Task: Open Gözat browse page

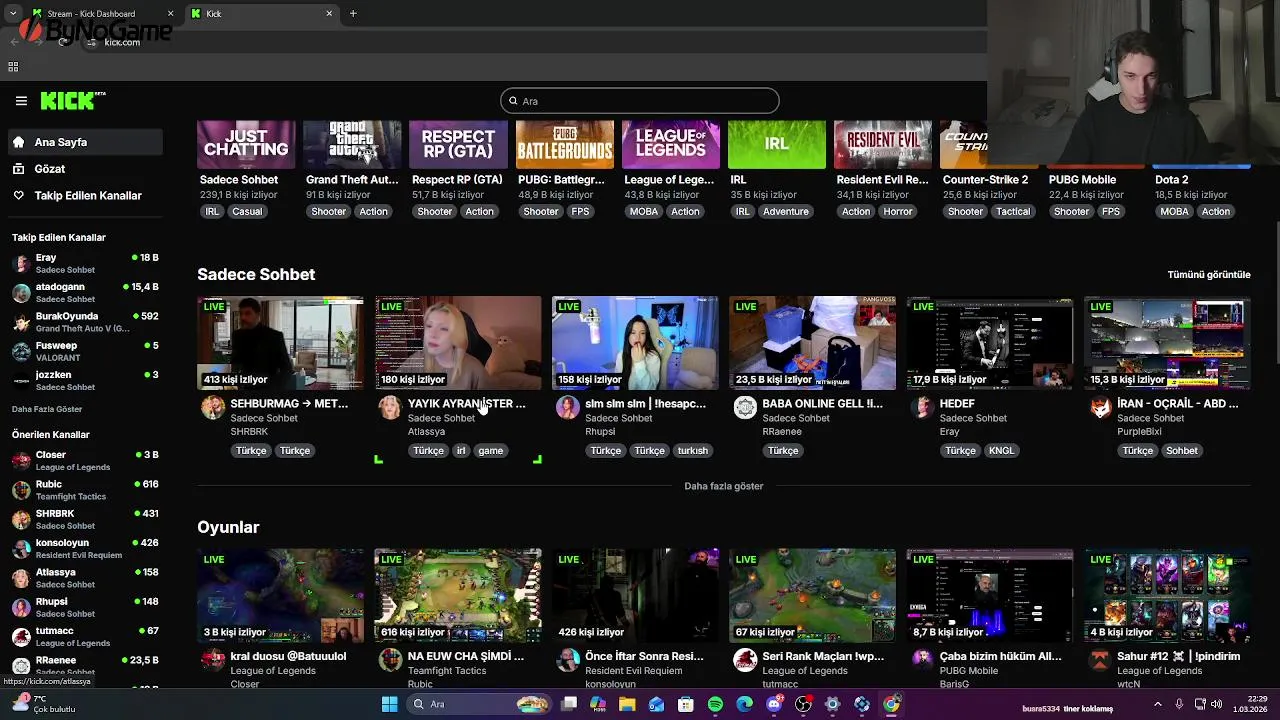Action: pos(84,169)
